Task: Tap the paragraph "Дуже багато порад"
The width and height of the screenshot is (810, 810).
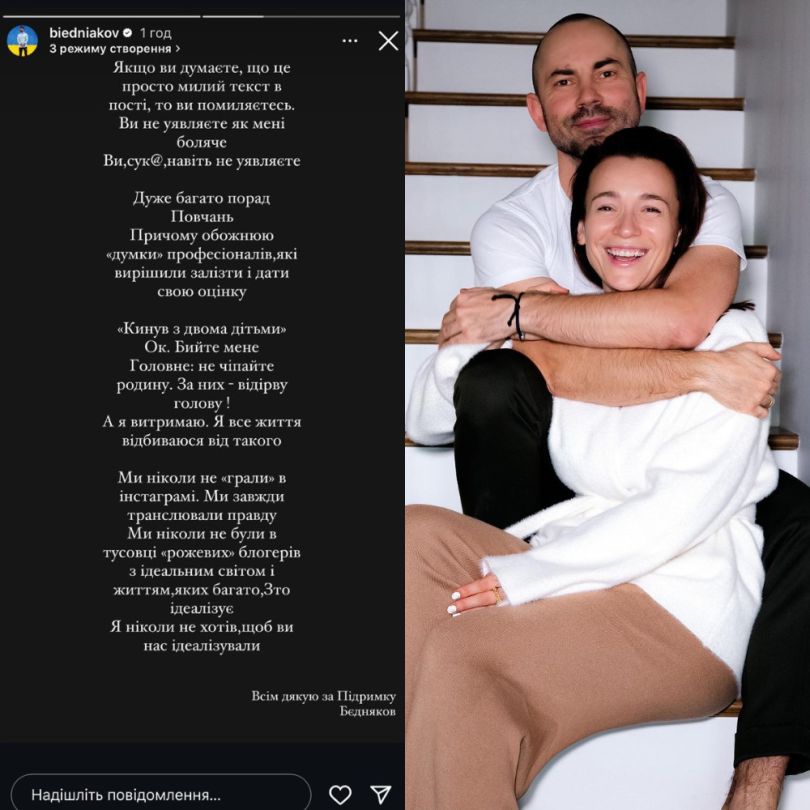Action: coord(201,245)
